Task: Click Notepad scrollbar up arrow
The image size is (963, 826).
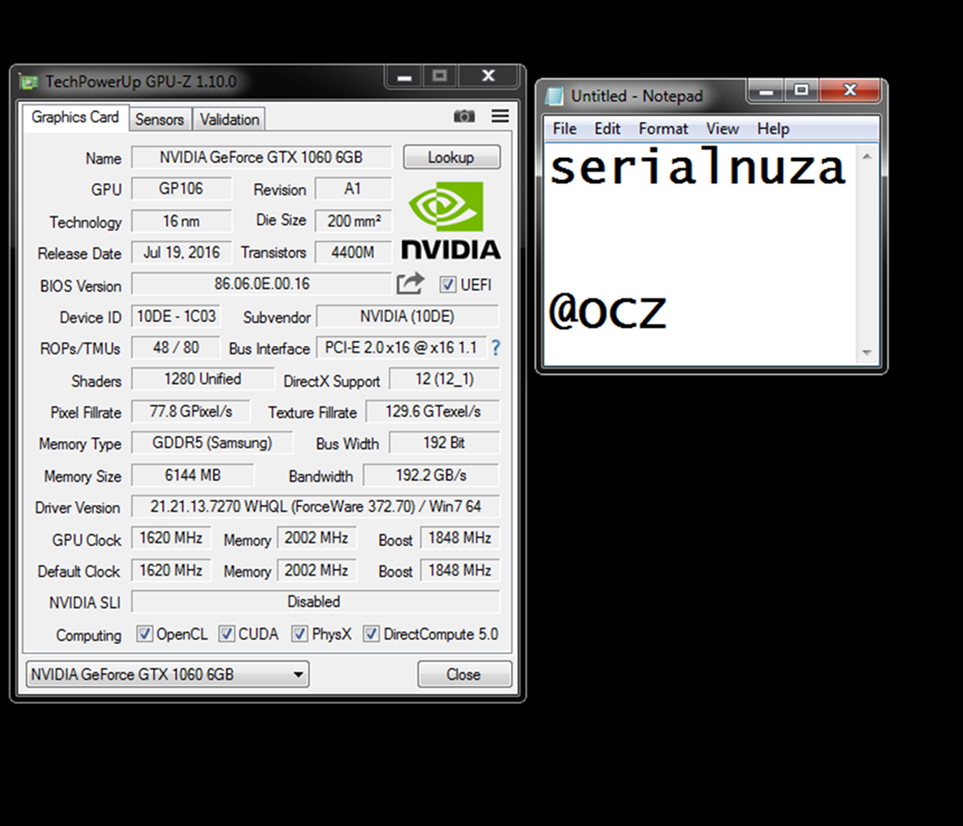Action: [867, 157]
